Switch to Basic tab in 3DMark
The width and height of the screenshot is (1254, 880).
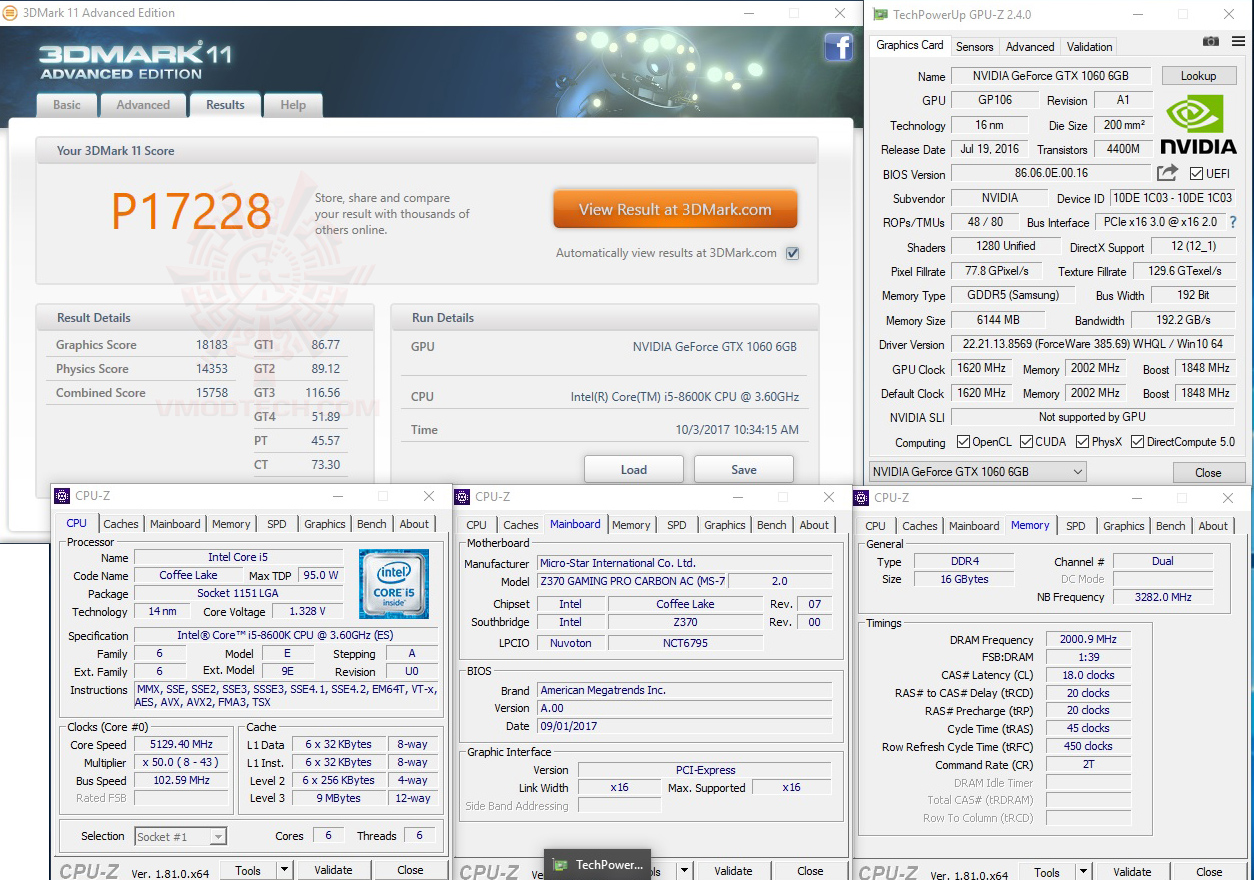pyautogui.click(x=67, y=105)
